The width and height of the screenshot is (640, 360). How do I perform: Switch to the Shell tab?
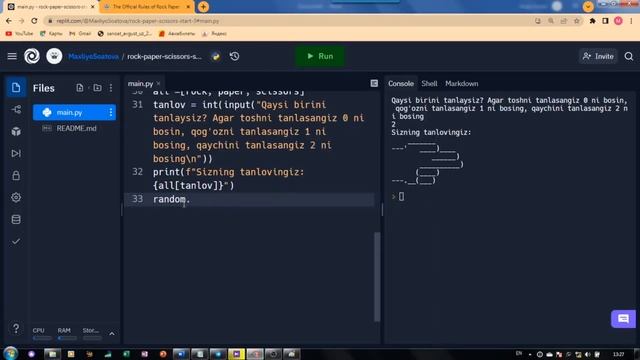click(x=429, y=83)
